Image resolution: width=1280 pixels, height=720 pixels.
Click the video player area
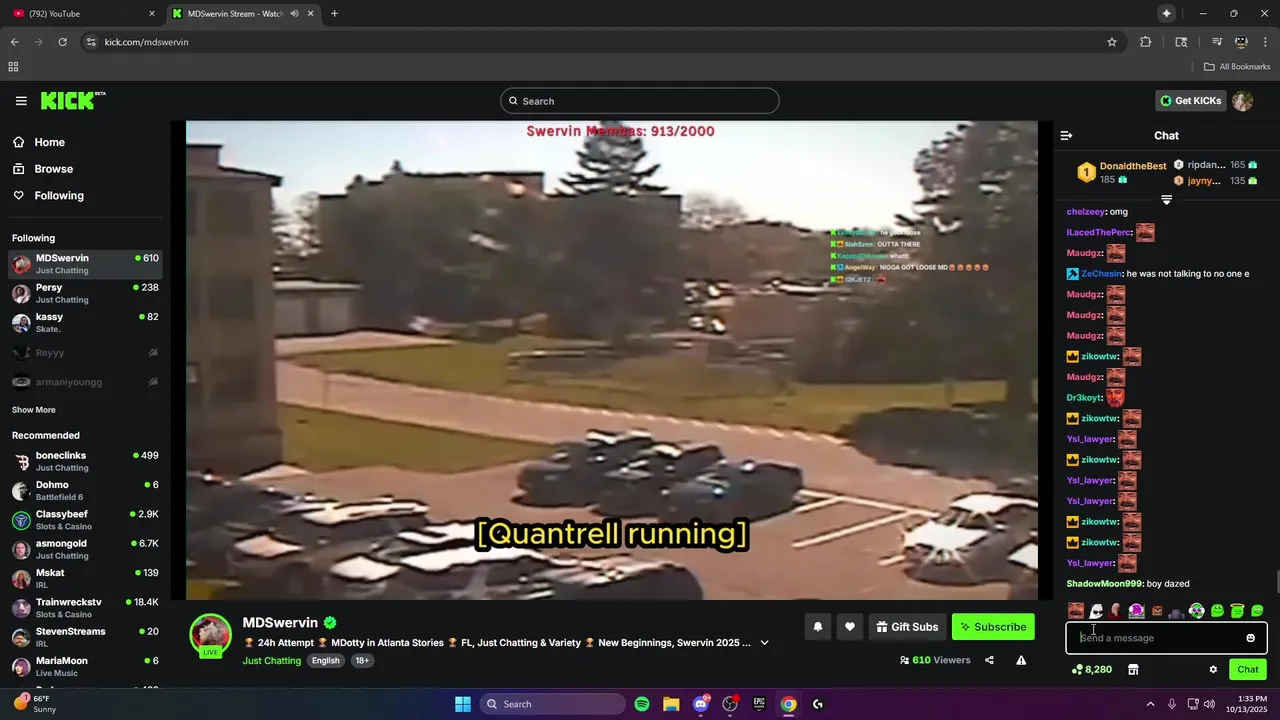click(x=611, y=360)
